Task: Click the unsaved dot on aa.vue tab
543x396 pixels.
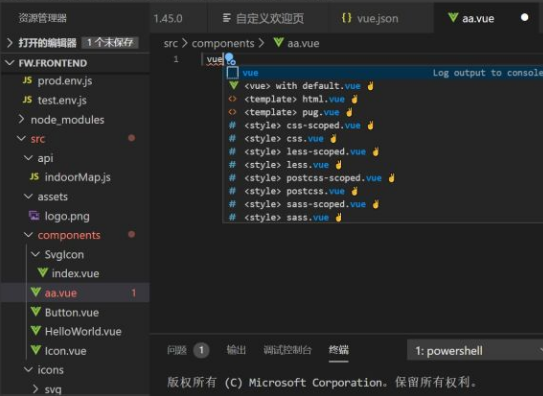Action: coord(524,17)
